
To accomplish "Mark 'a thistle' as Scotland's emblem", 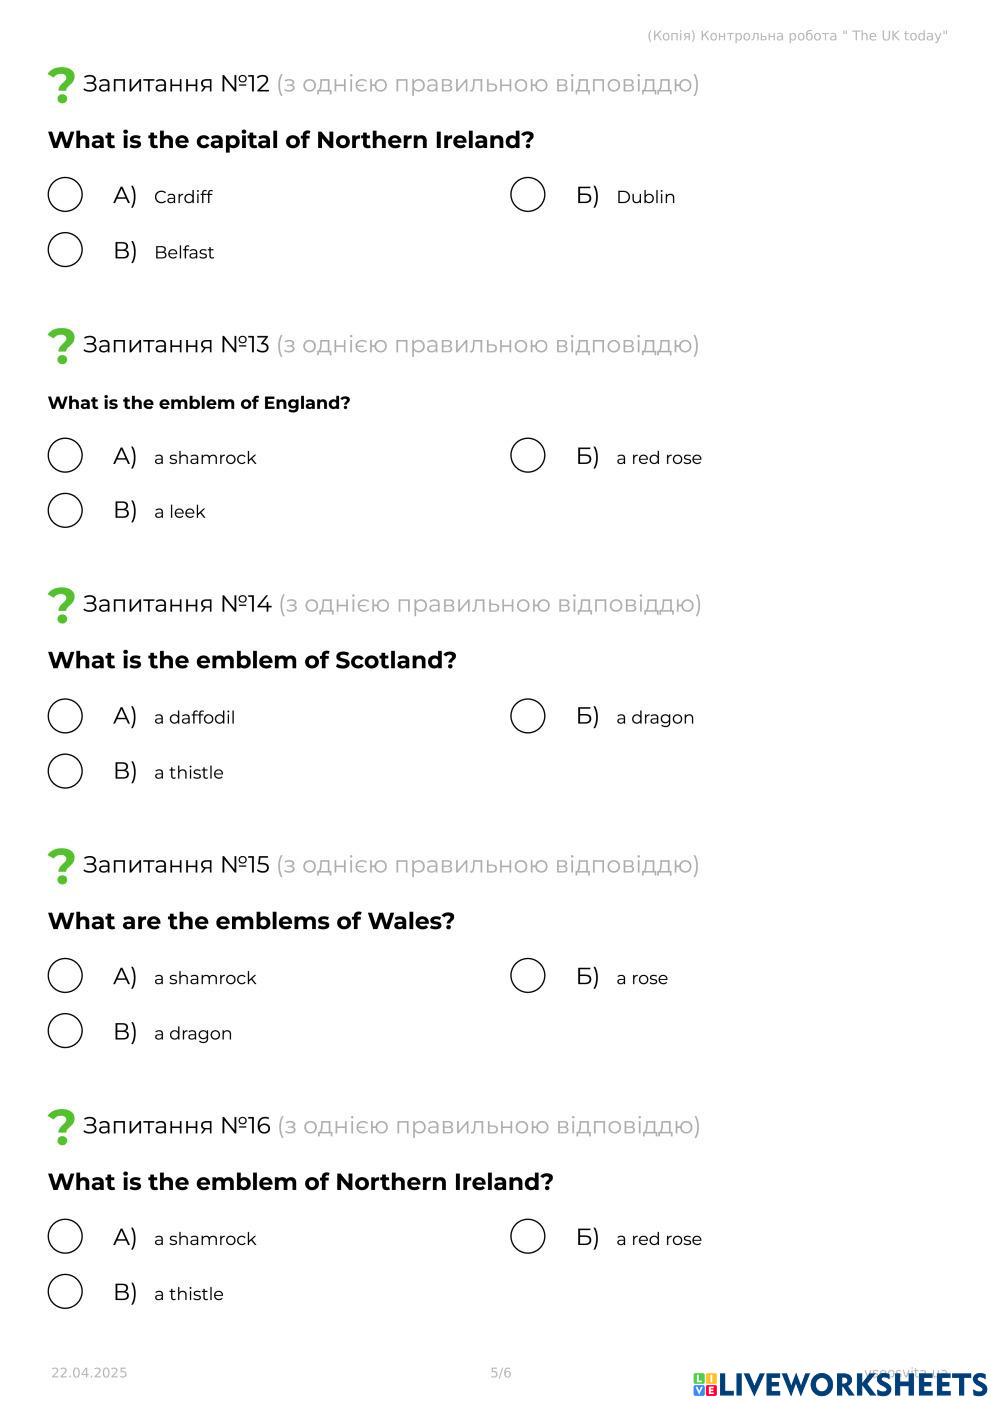I will 65,771.
